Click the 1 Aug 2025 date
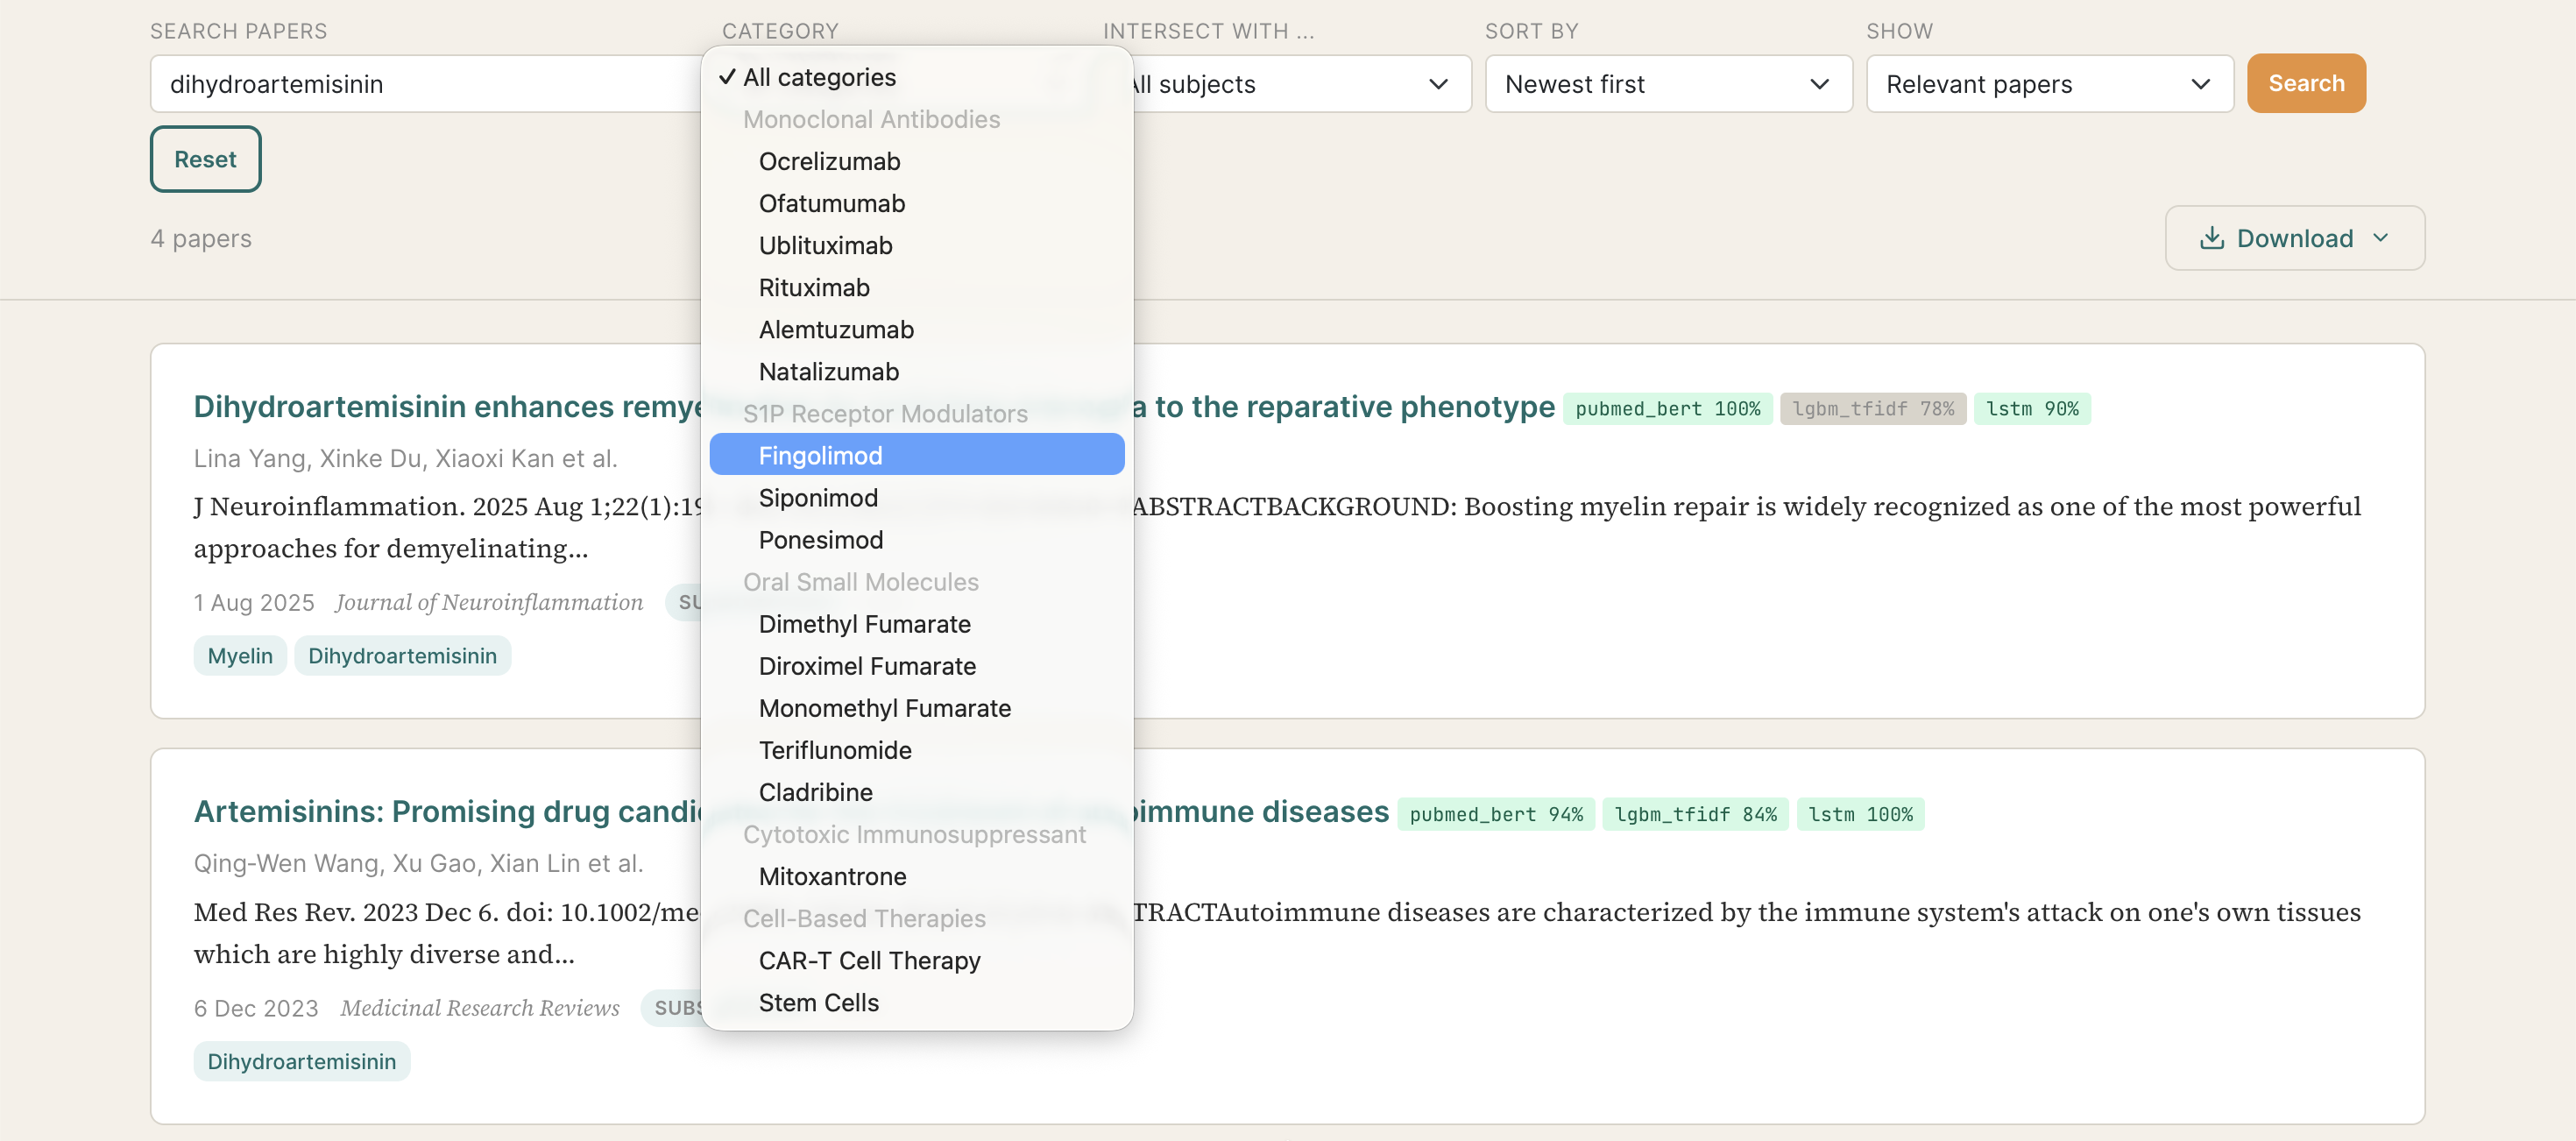The height and width of the screenshot is (1141, 2576). (254, 602)
